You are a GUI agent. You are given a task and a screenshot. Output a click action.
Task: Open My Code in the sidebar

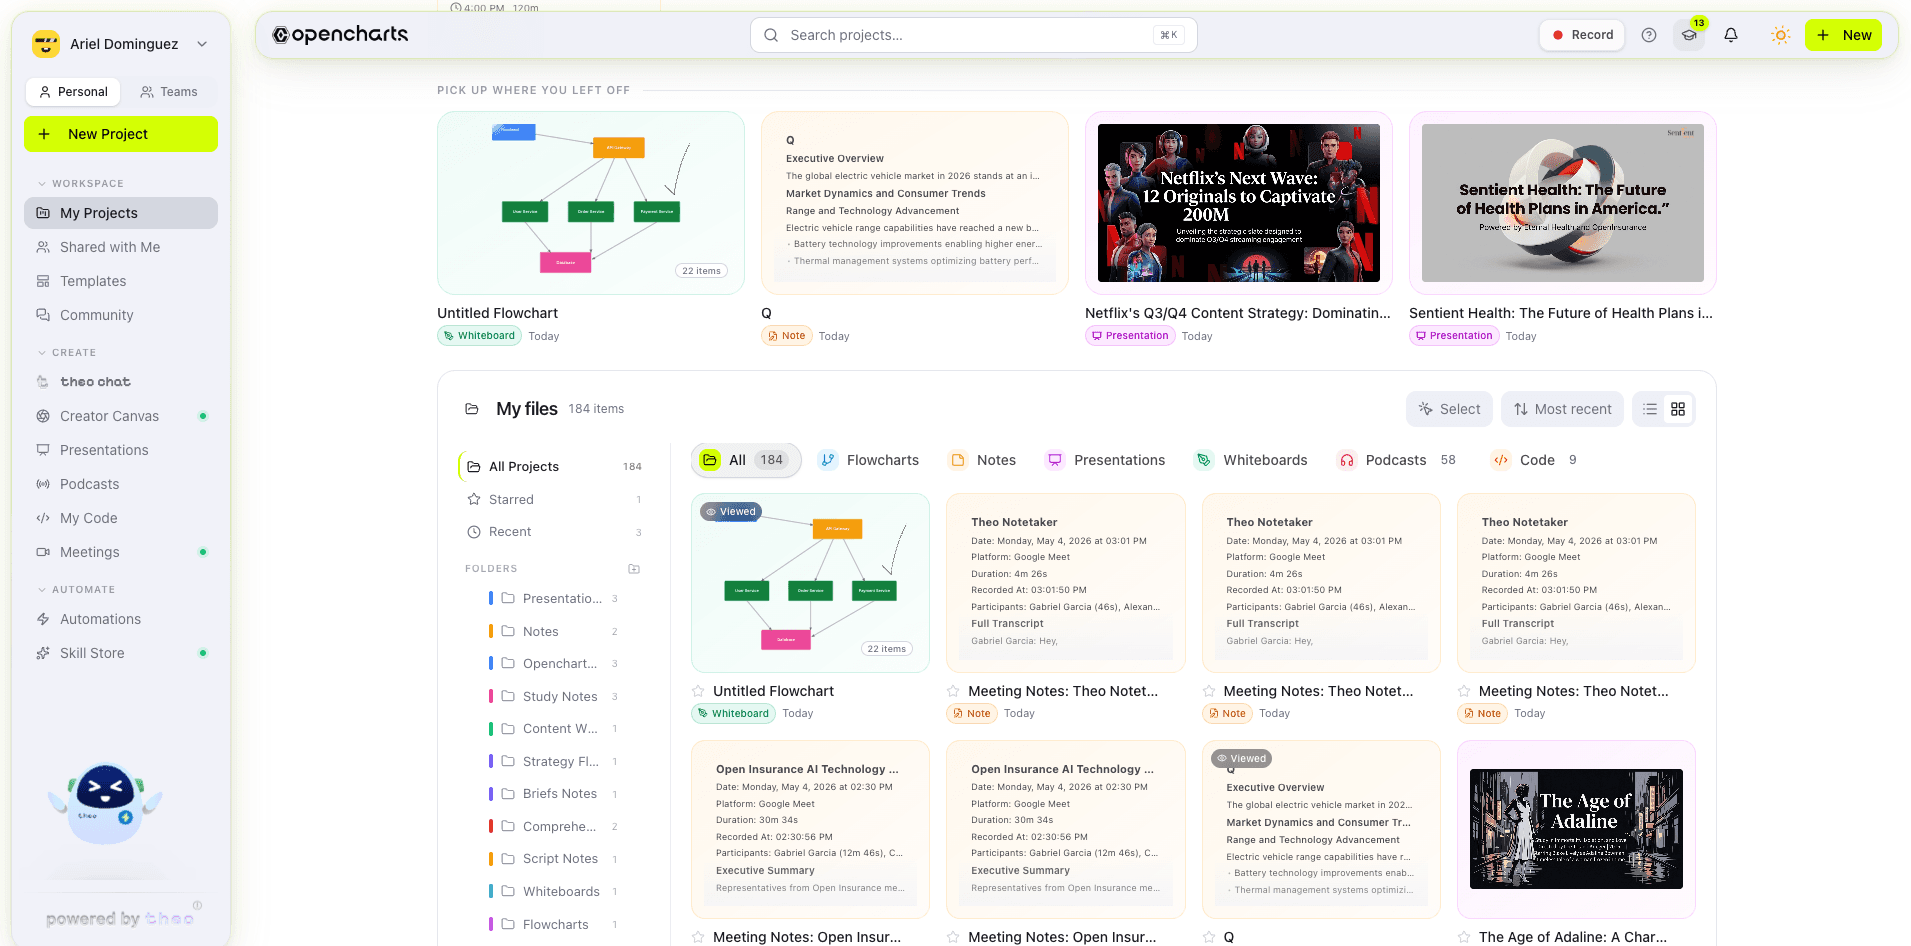click(x=121, y=518)
